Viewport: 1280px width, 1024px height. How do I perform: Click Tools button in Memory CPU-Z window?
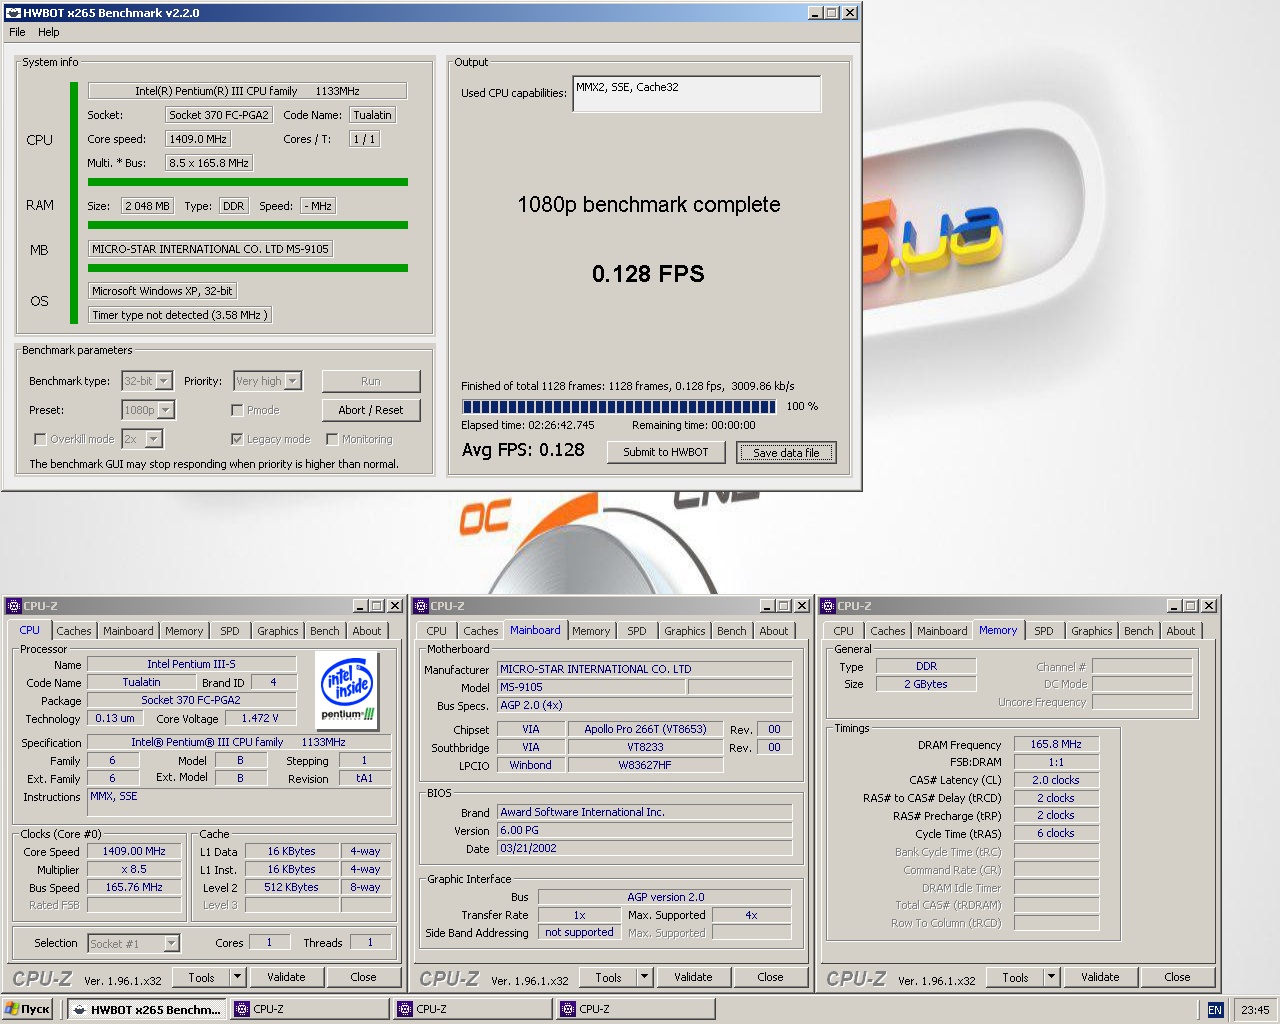tap(1015, 977)
